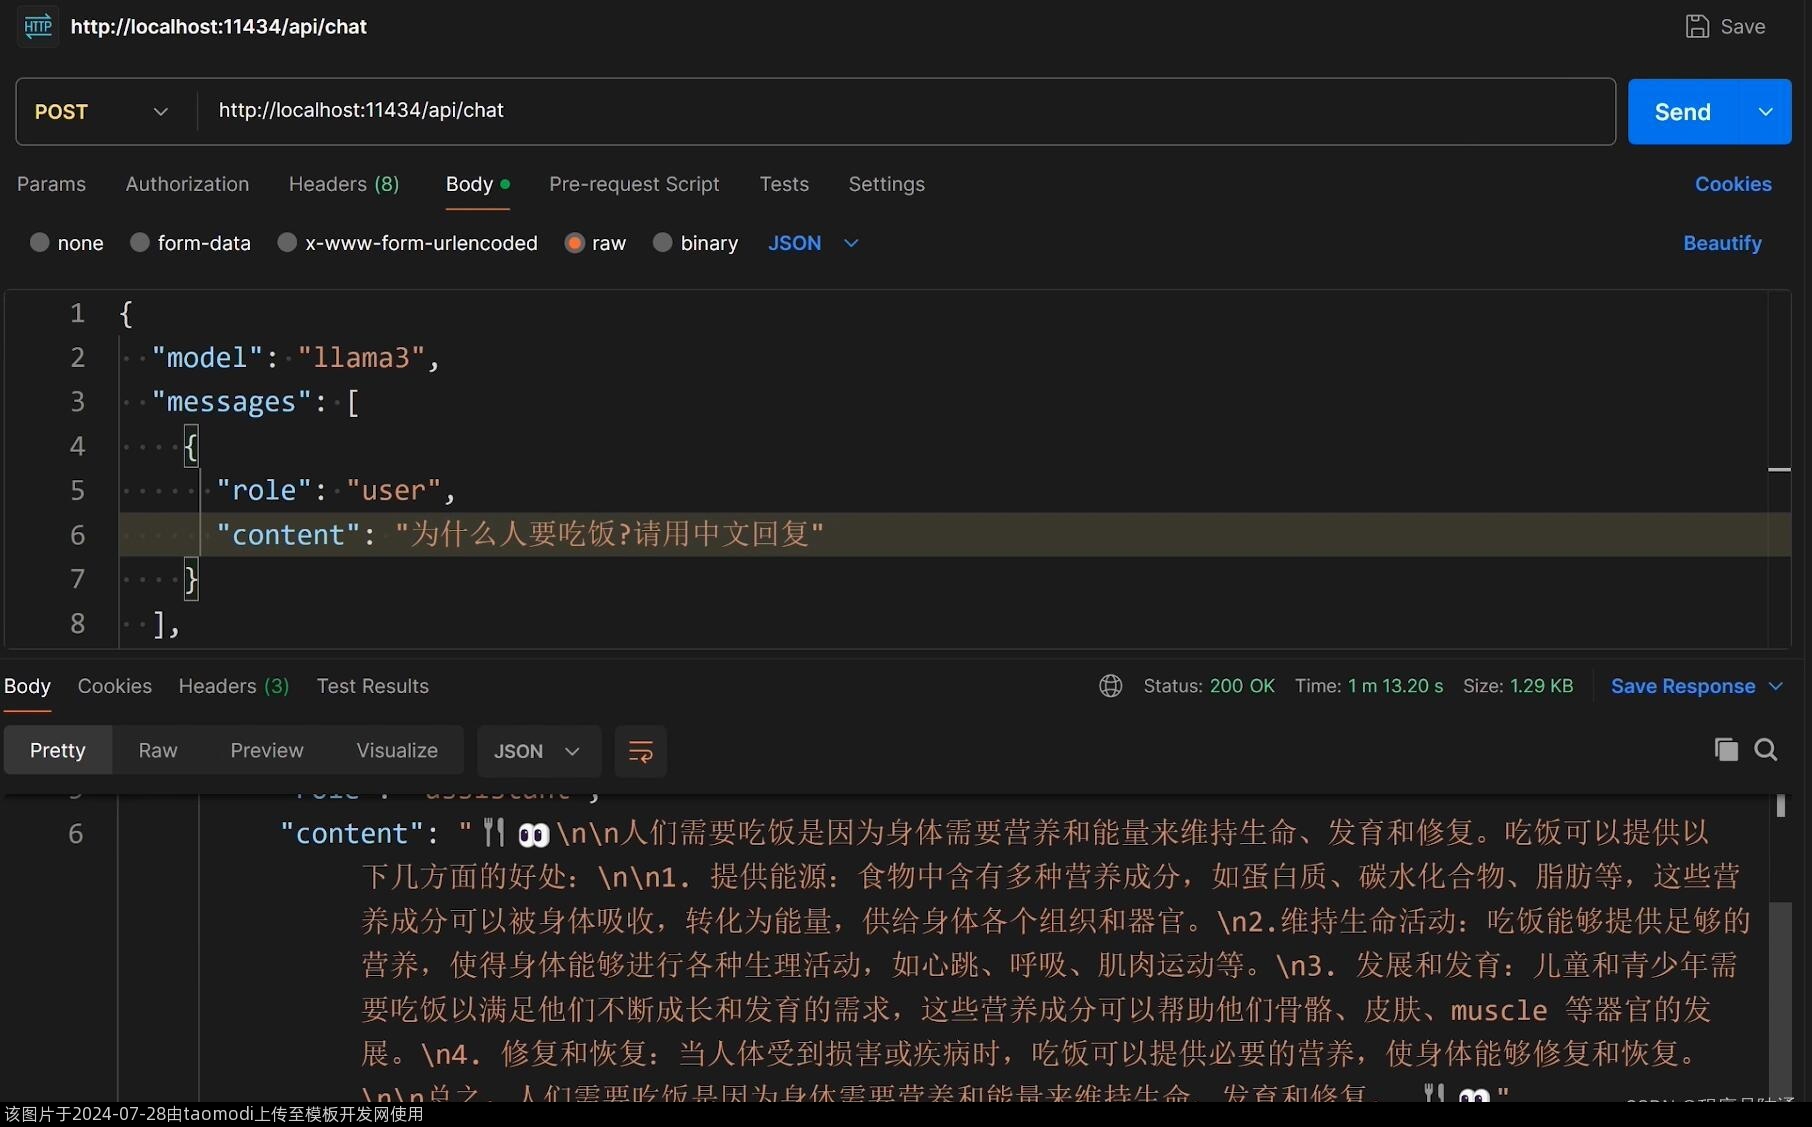Select the none body type
Screen dimensions: 1812x1127
coord(40,243)
